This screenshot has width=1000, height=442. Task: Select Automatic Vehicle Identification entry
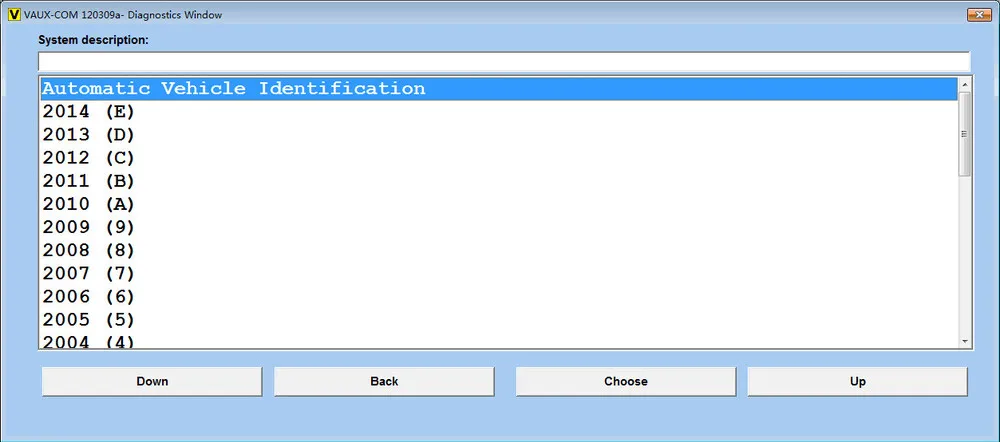[x=499, y=89]
